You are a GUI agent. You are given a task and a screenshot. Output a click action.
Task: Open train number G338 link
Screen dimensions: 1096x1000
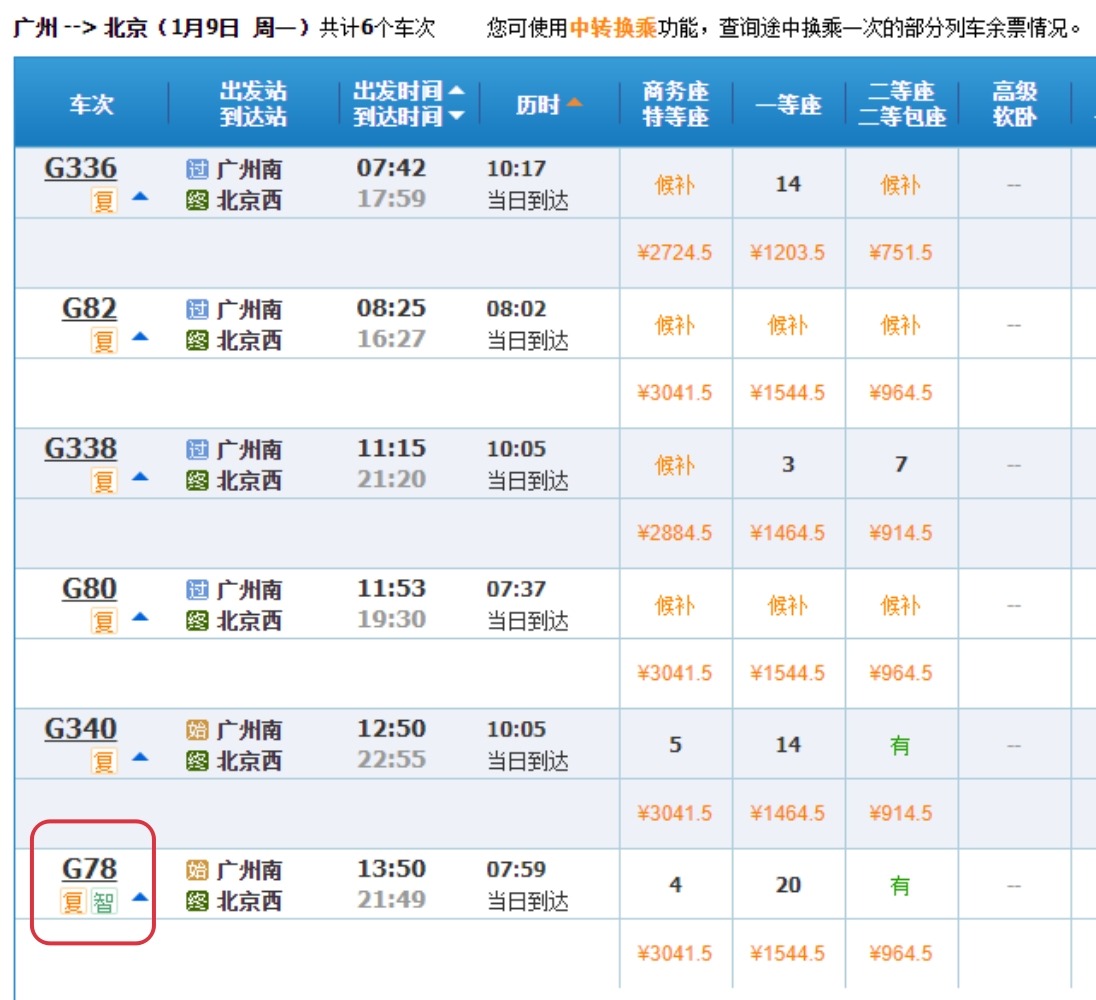(80, 449)
